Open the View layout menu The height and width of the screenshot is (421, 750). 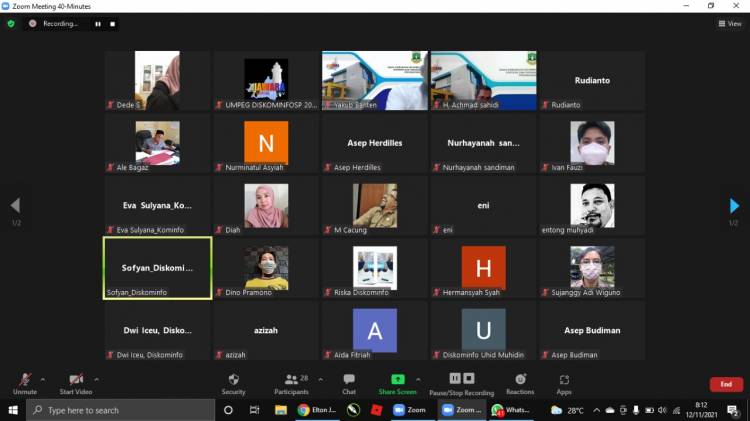pos(729,23)
